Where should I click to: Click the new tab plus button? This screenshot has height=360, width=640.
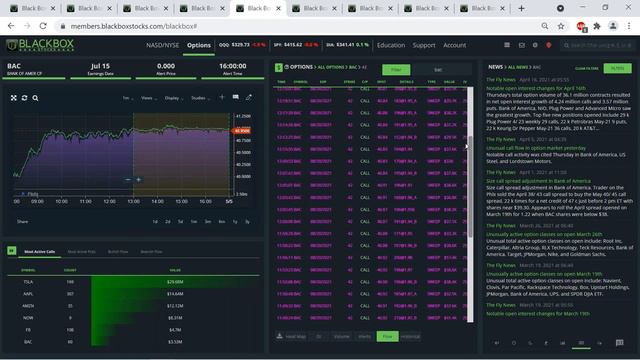click(x=522, y=8)
